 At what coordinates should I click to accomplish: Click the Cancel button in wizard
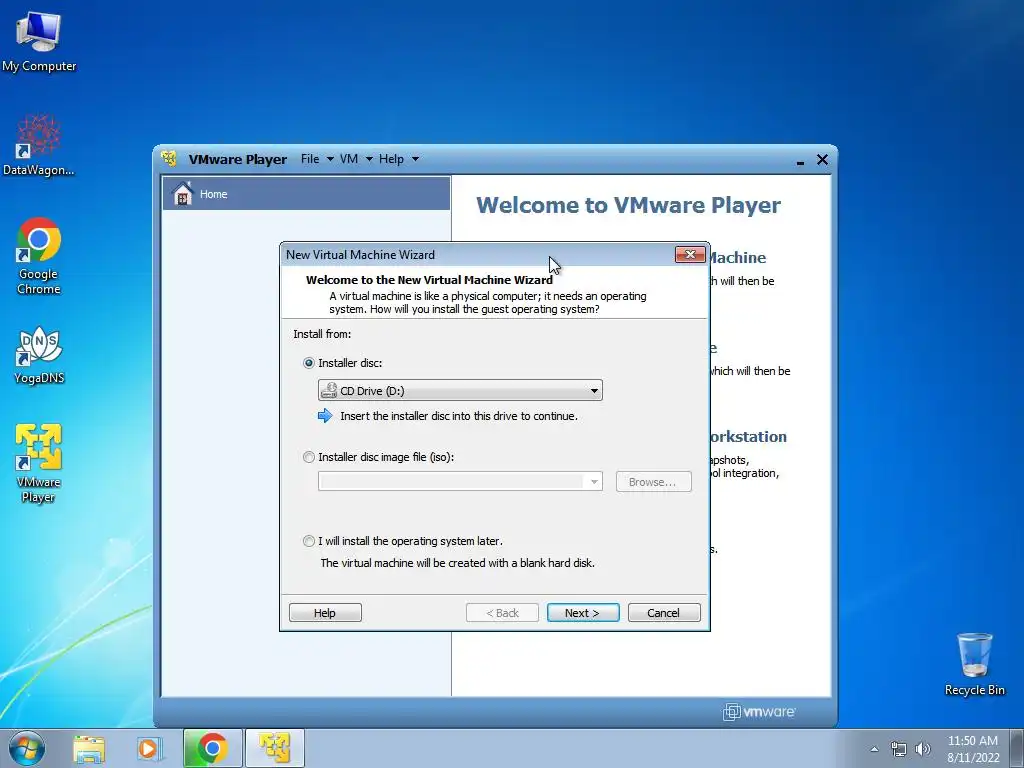[664, 613]
